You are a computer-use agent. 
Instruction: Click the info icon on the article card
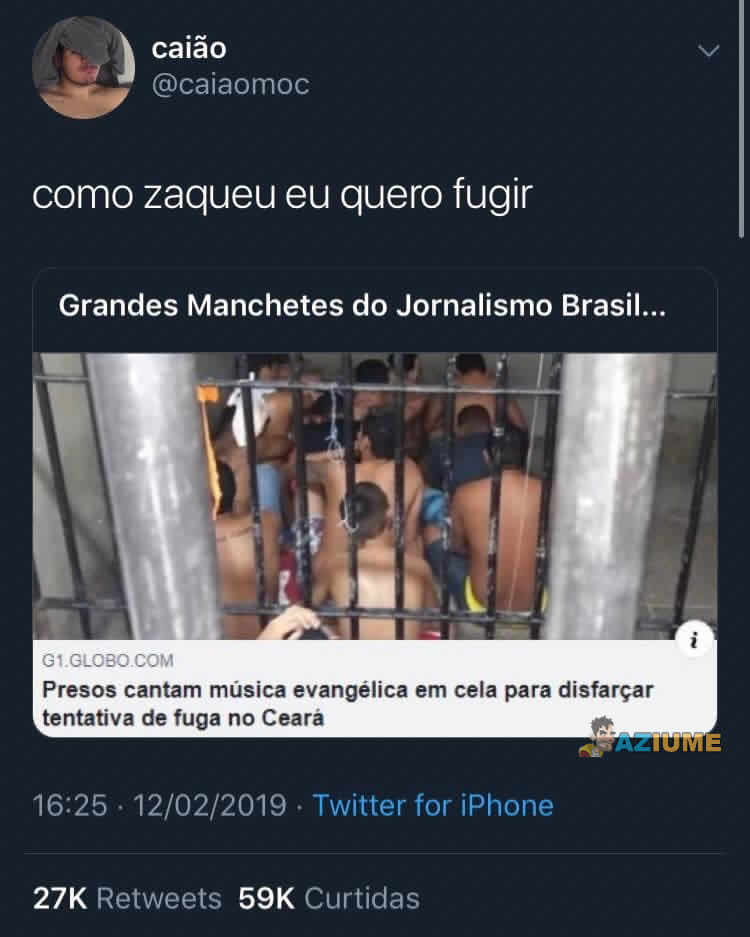tap(695, 638)
